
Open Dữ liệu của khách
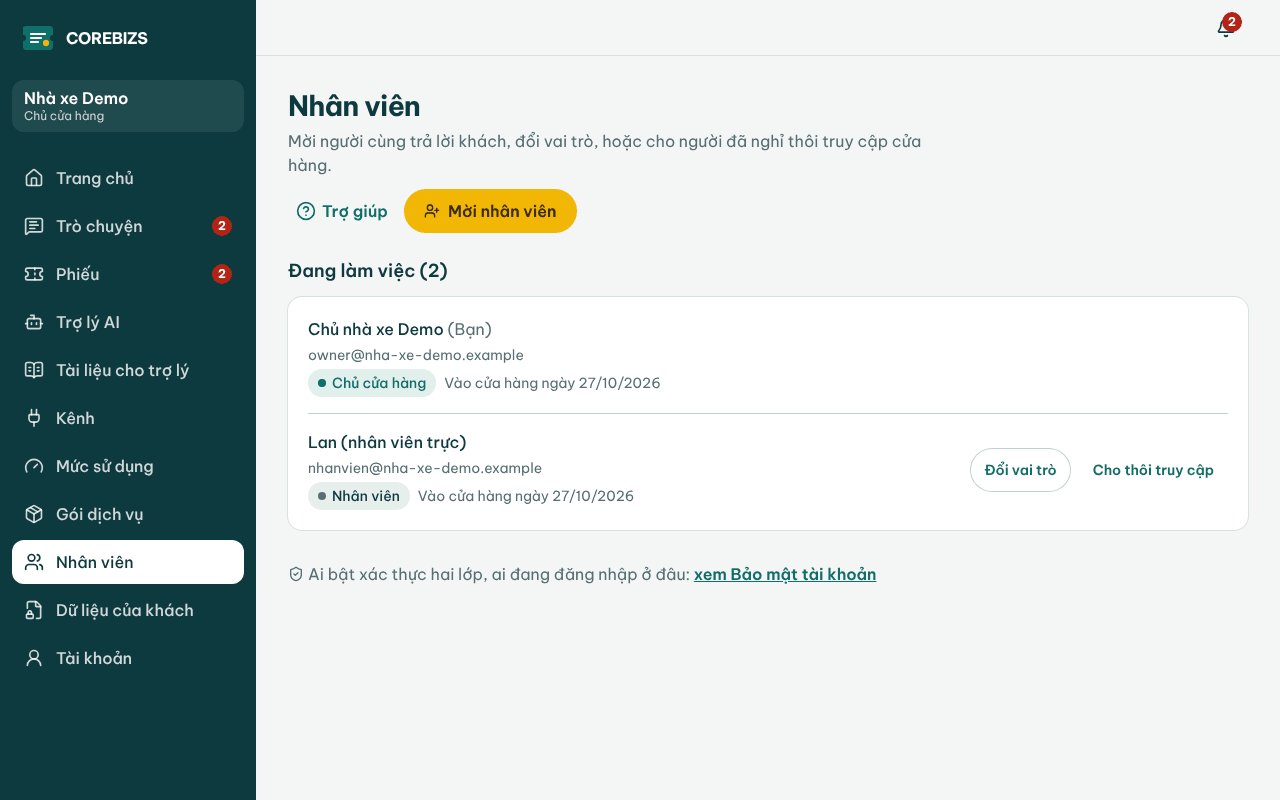[128, 610]
